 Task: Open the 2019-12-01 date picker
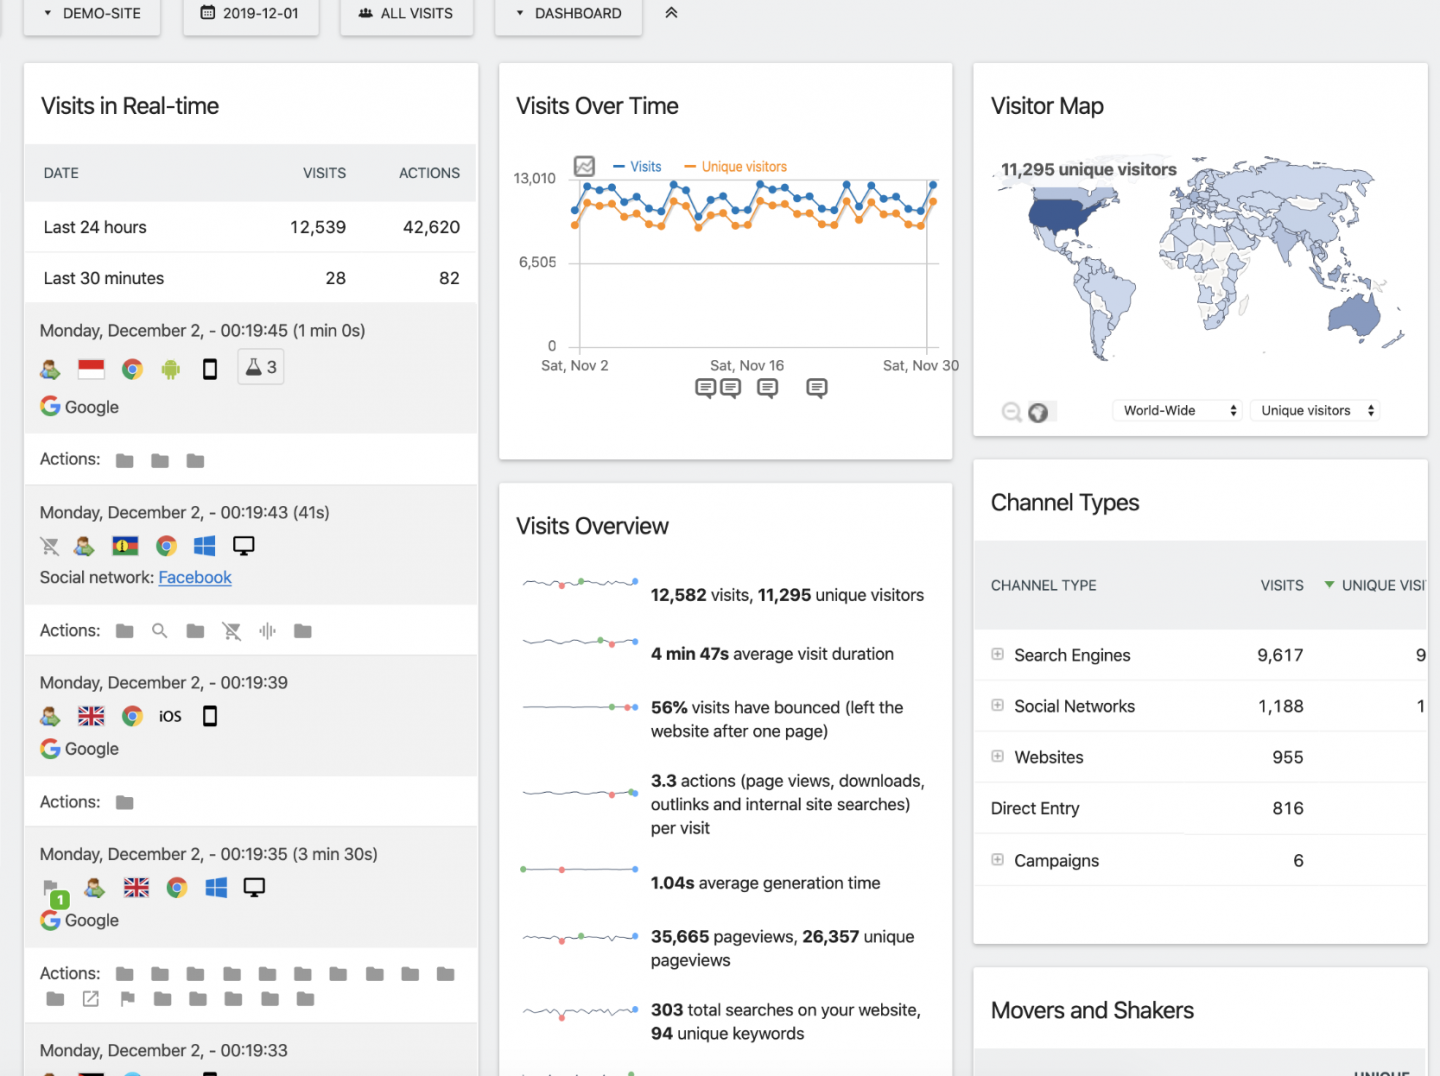(x=250, y=14)
